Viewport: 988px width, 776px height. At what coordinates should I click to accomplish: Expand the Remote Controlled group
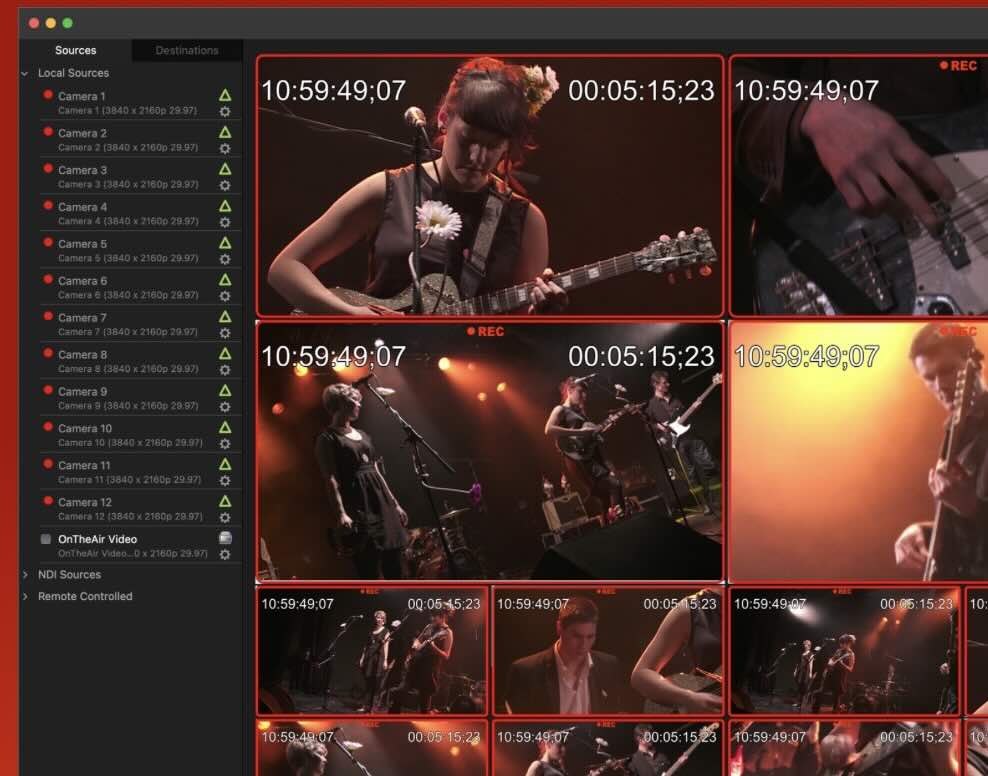(25, 597)
